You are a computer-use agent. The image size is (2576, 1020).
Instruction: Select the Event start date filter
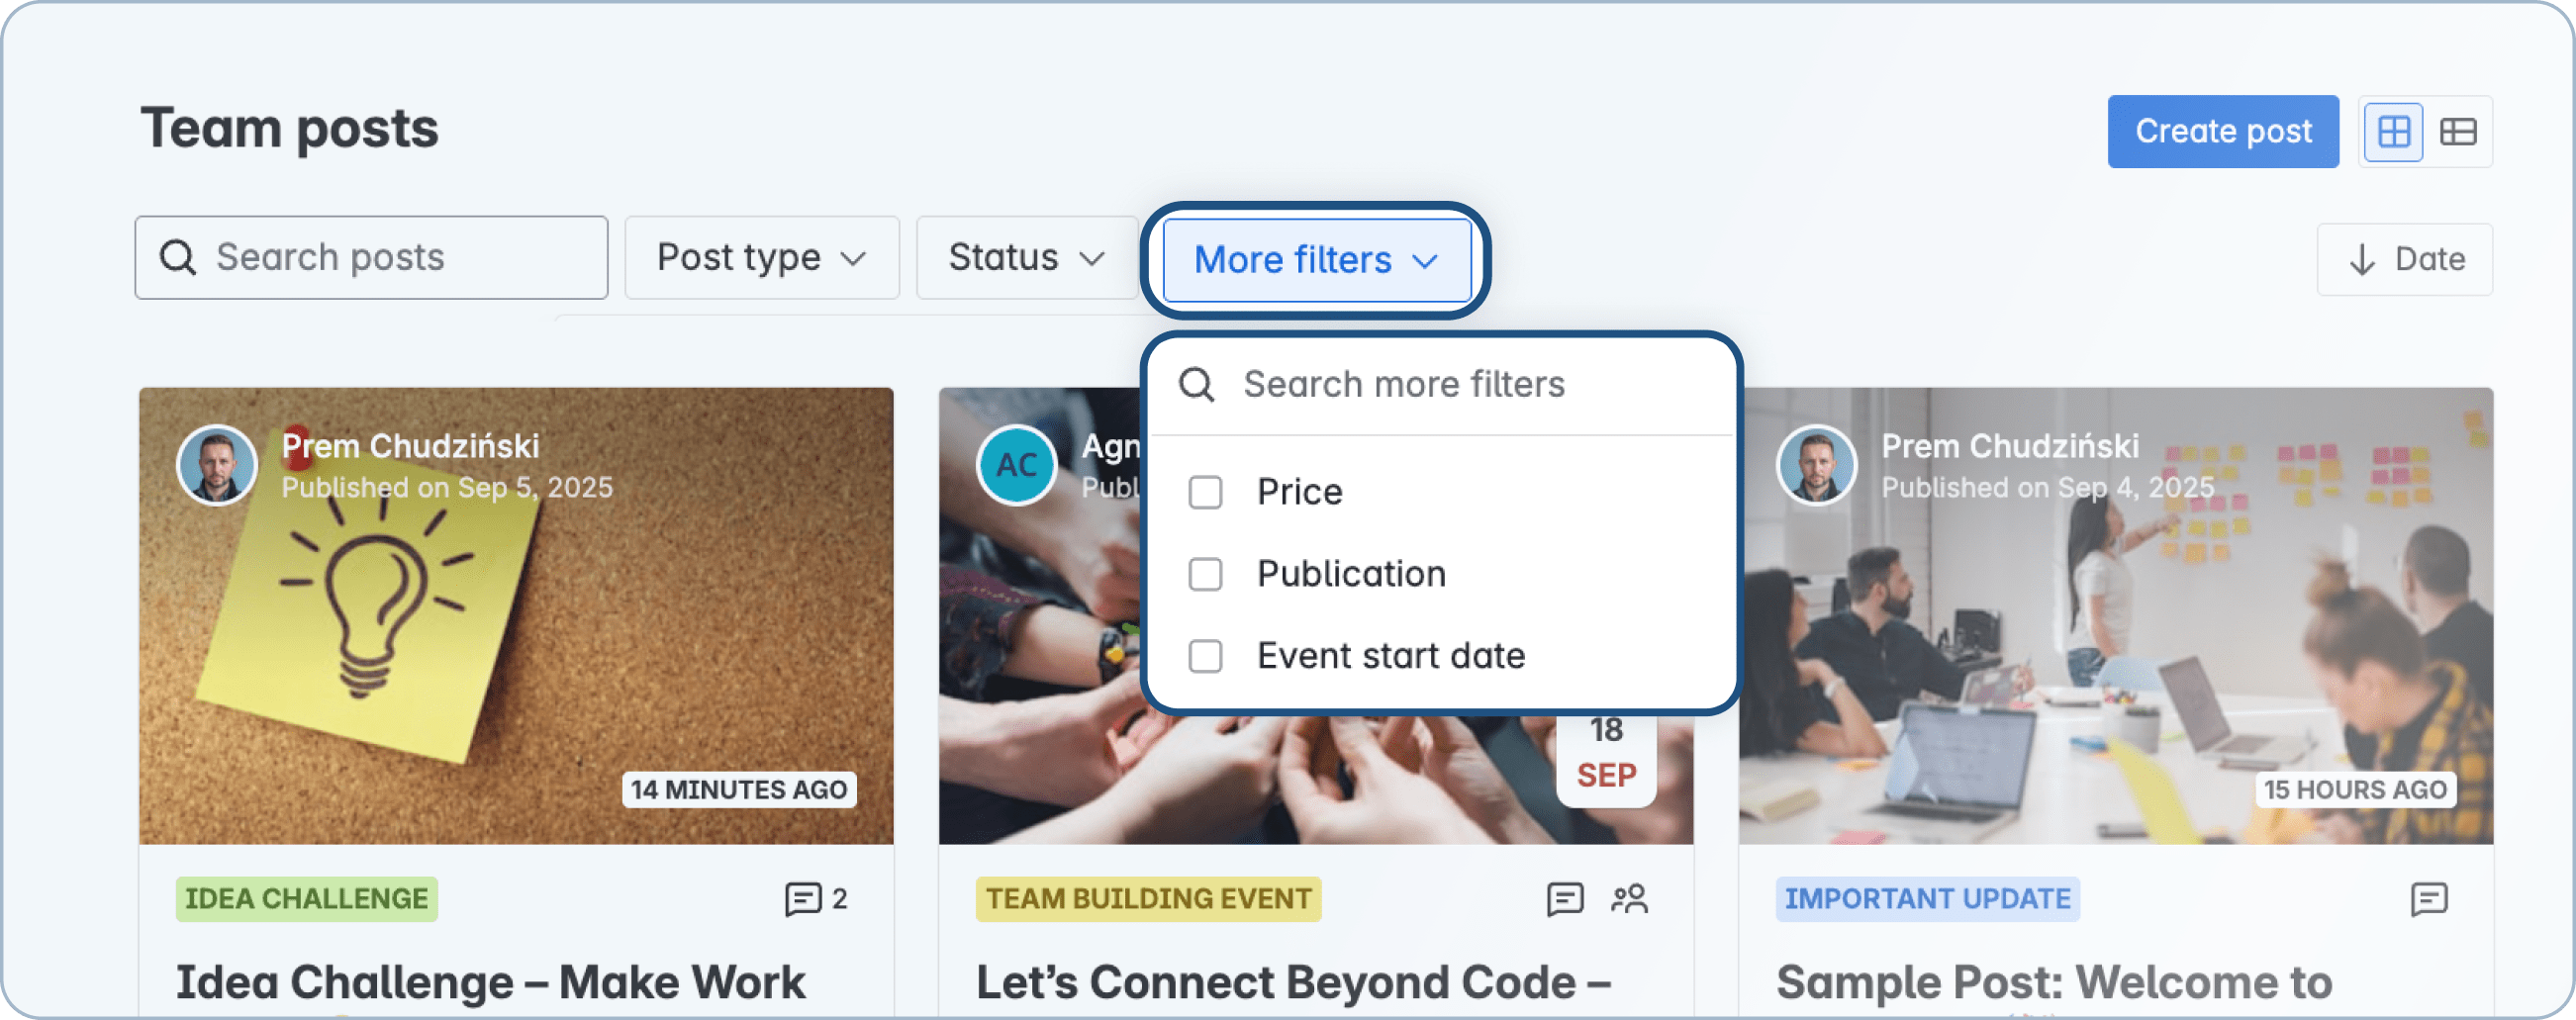1205,656
